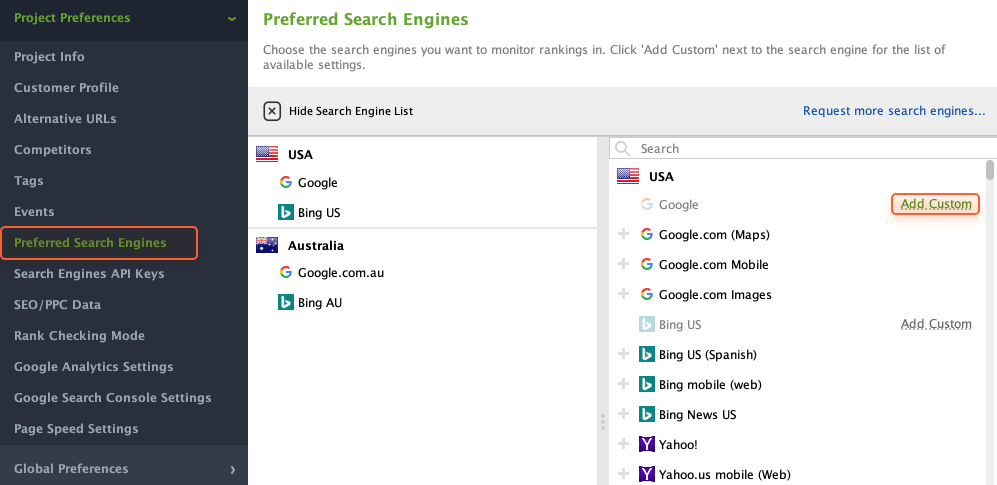Click Bing News US label text
Screen dimensions: 997x485
coord(698,414)
